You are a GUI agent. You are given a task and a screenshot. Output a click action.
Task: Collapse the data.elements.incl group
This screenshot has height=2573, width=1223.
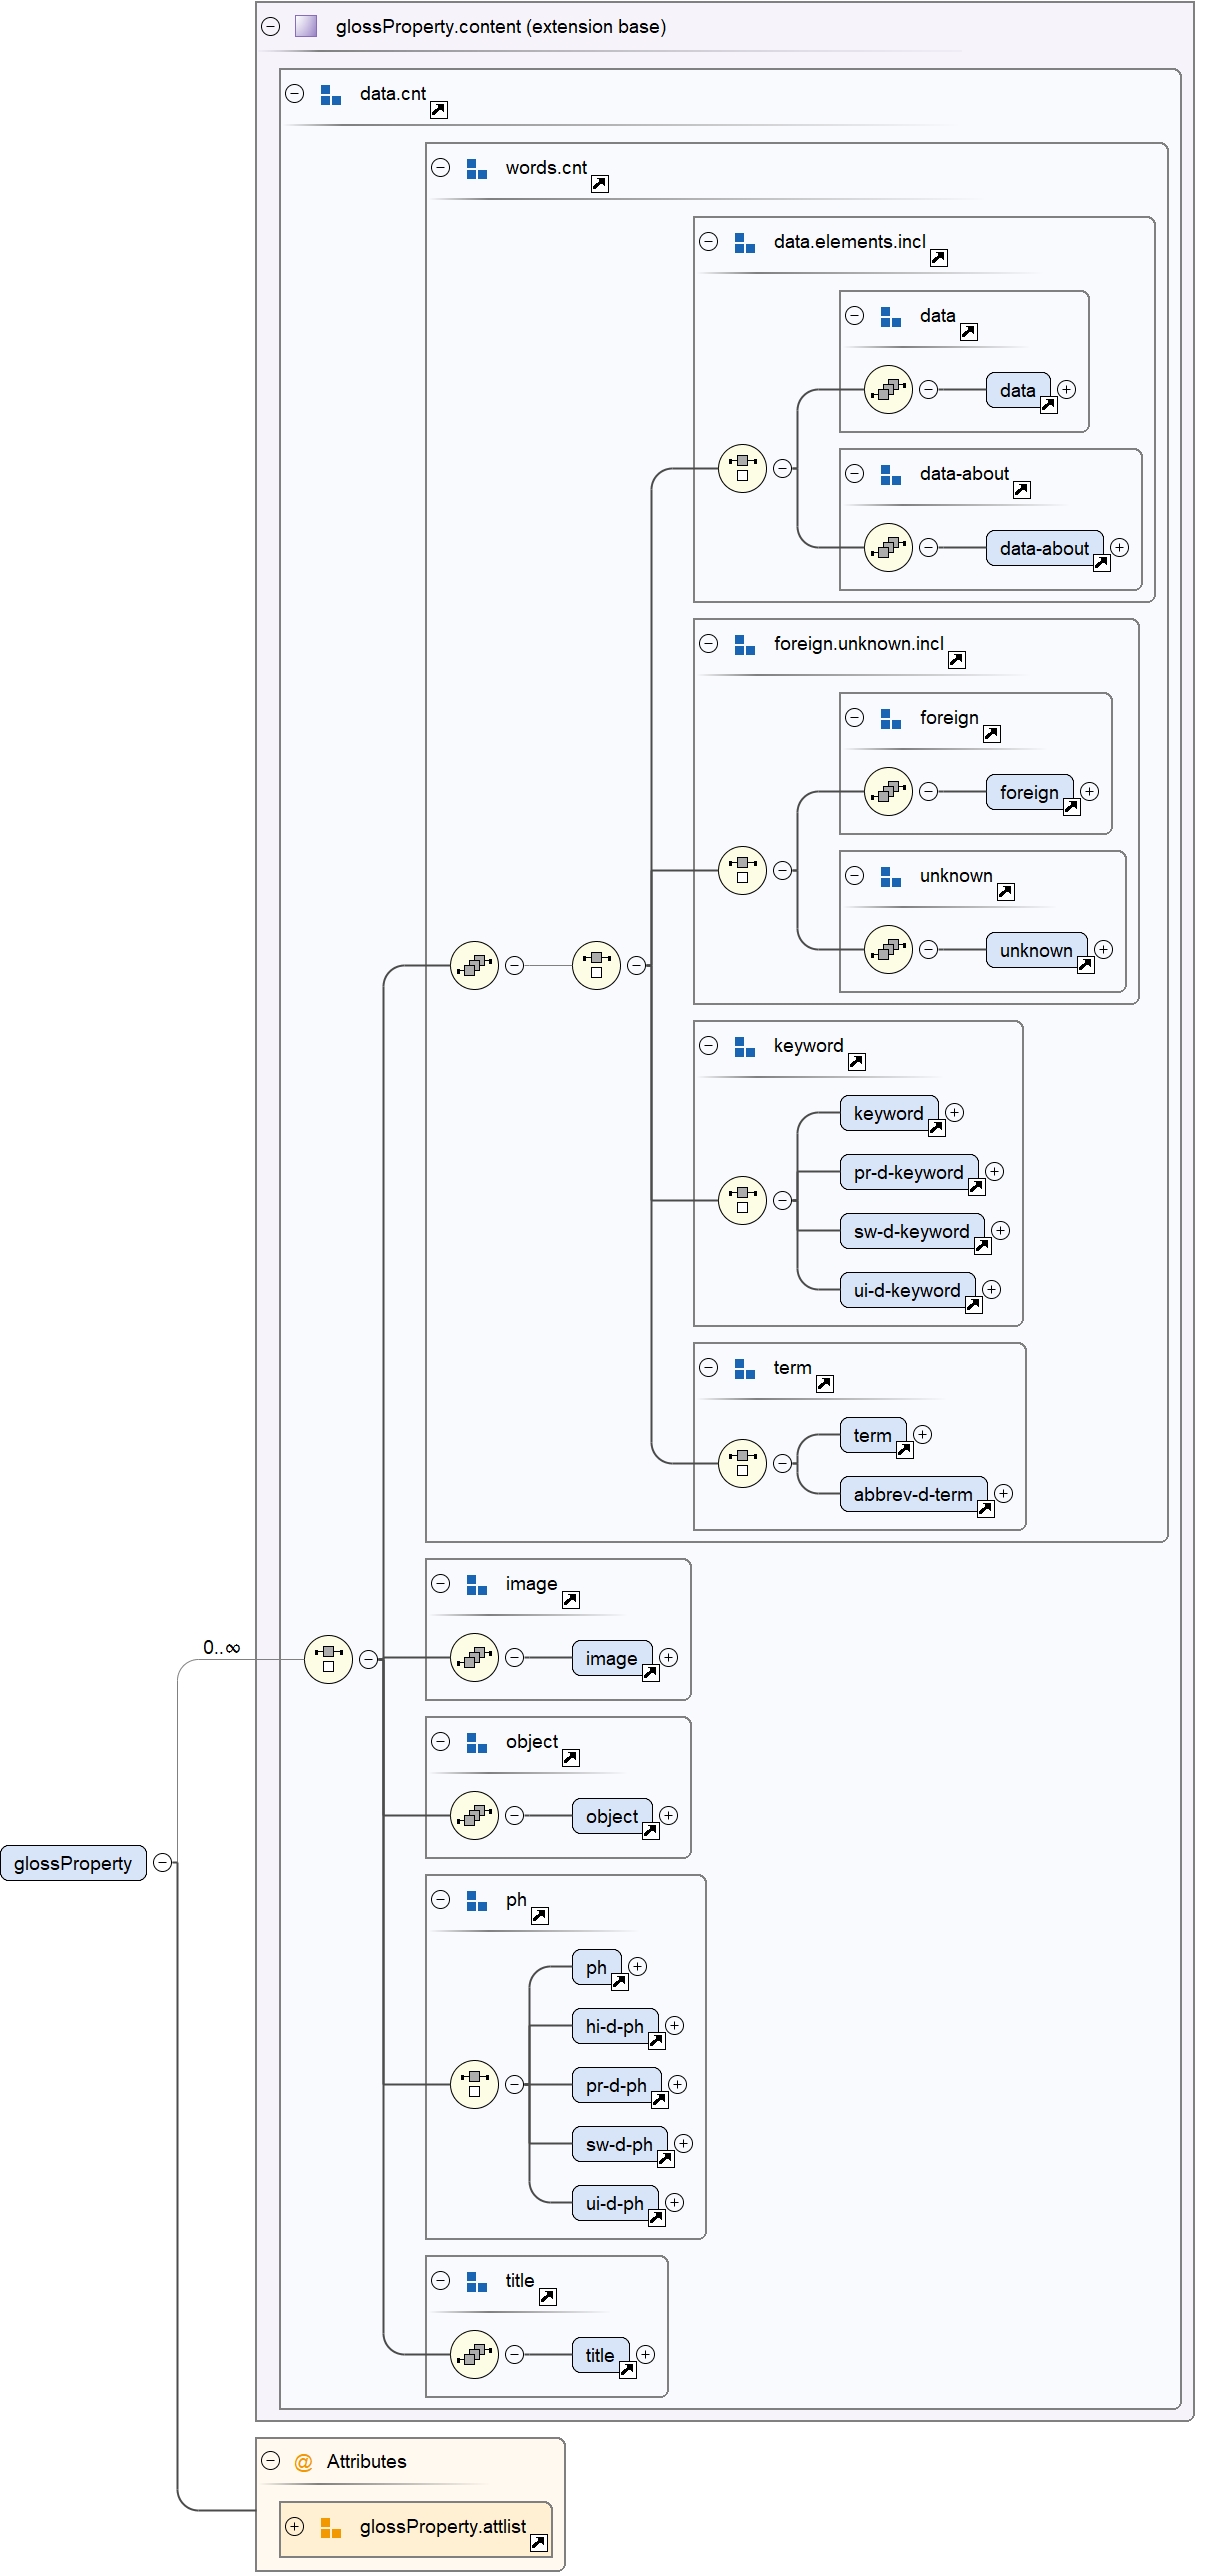[x=709, y=242]
